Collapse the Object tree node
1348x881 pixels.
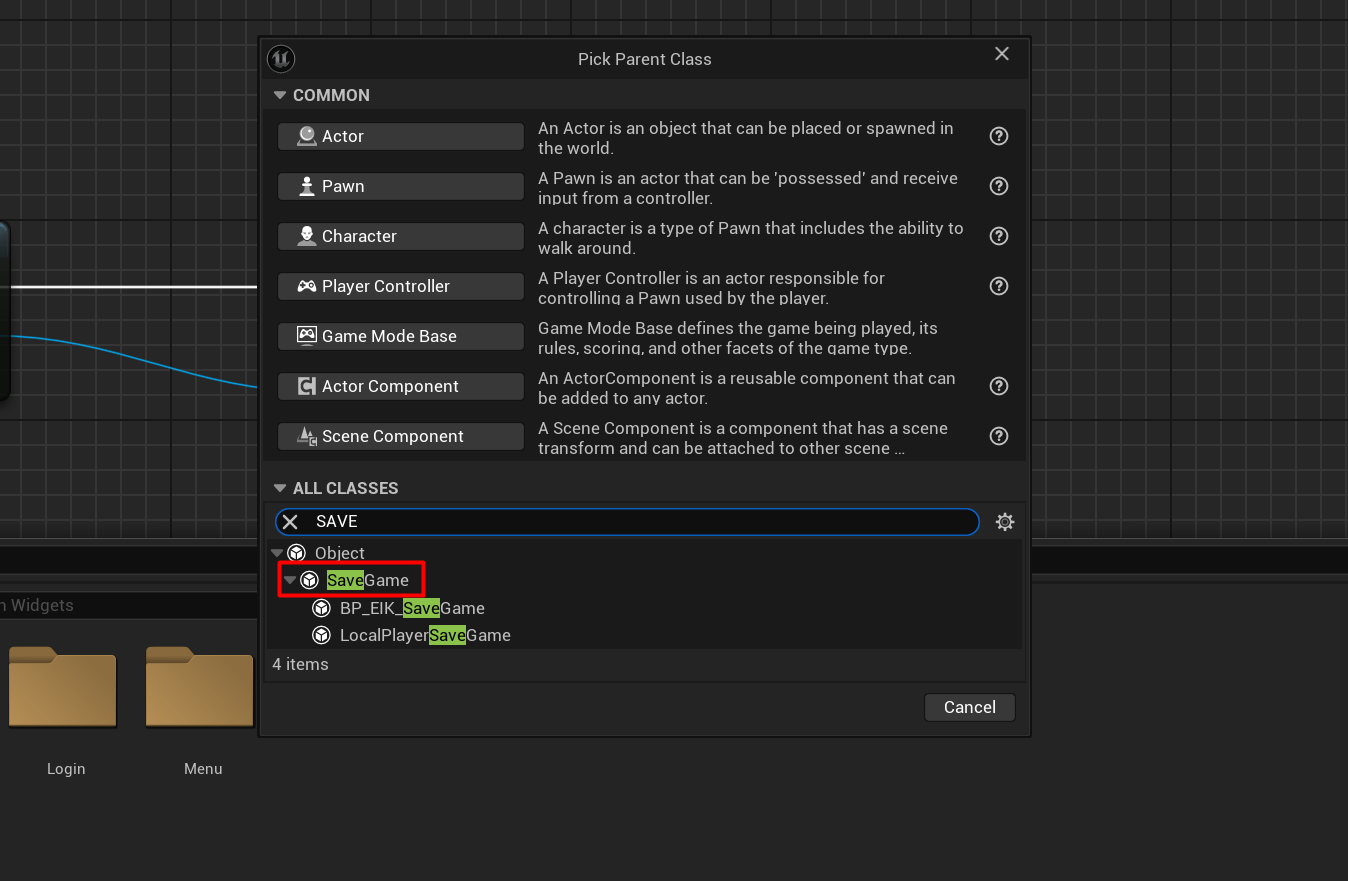(277, 553)
